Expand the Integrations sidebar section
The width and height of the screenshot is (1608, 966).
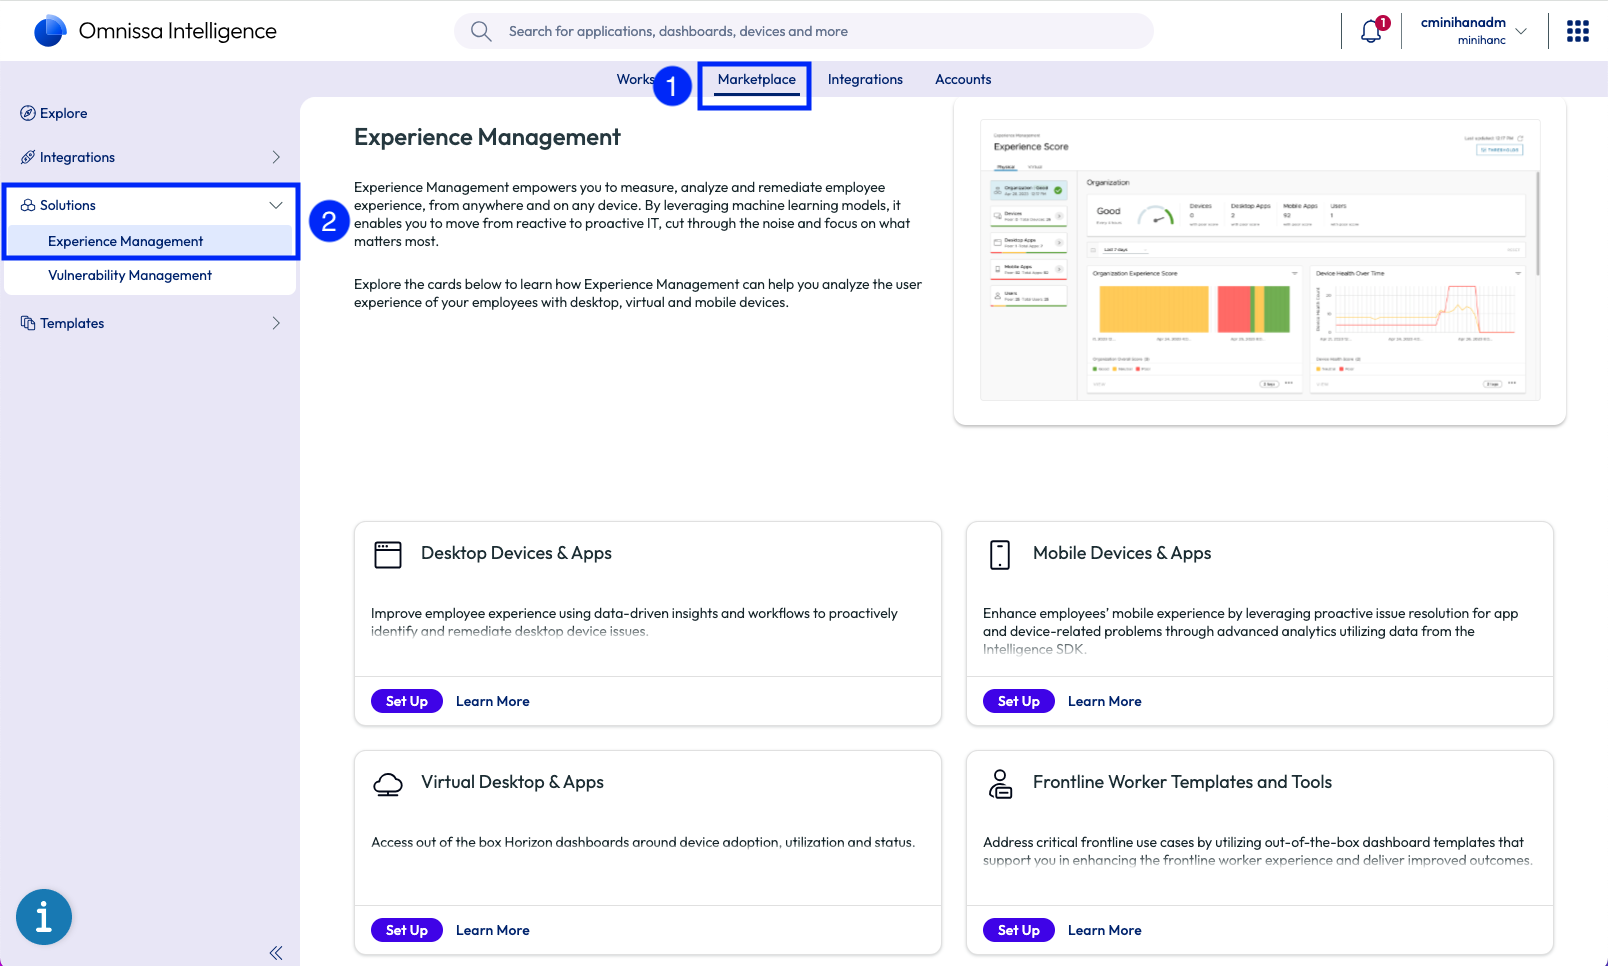(276, 157)
